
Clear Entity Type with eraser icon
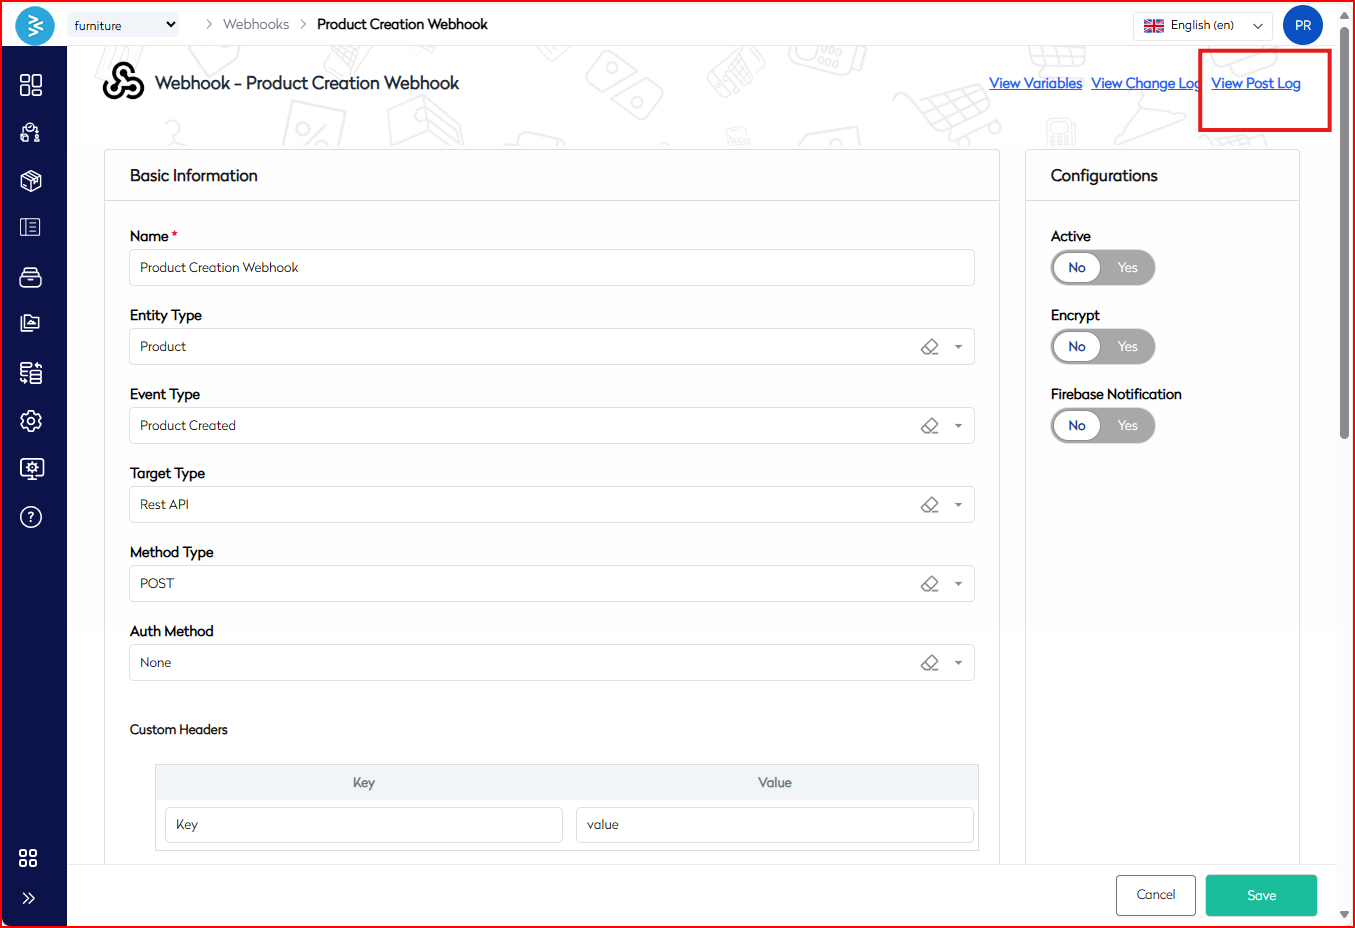(929, 347)
